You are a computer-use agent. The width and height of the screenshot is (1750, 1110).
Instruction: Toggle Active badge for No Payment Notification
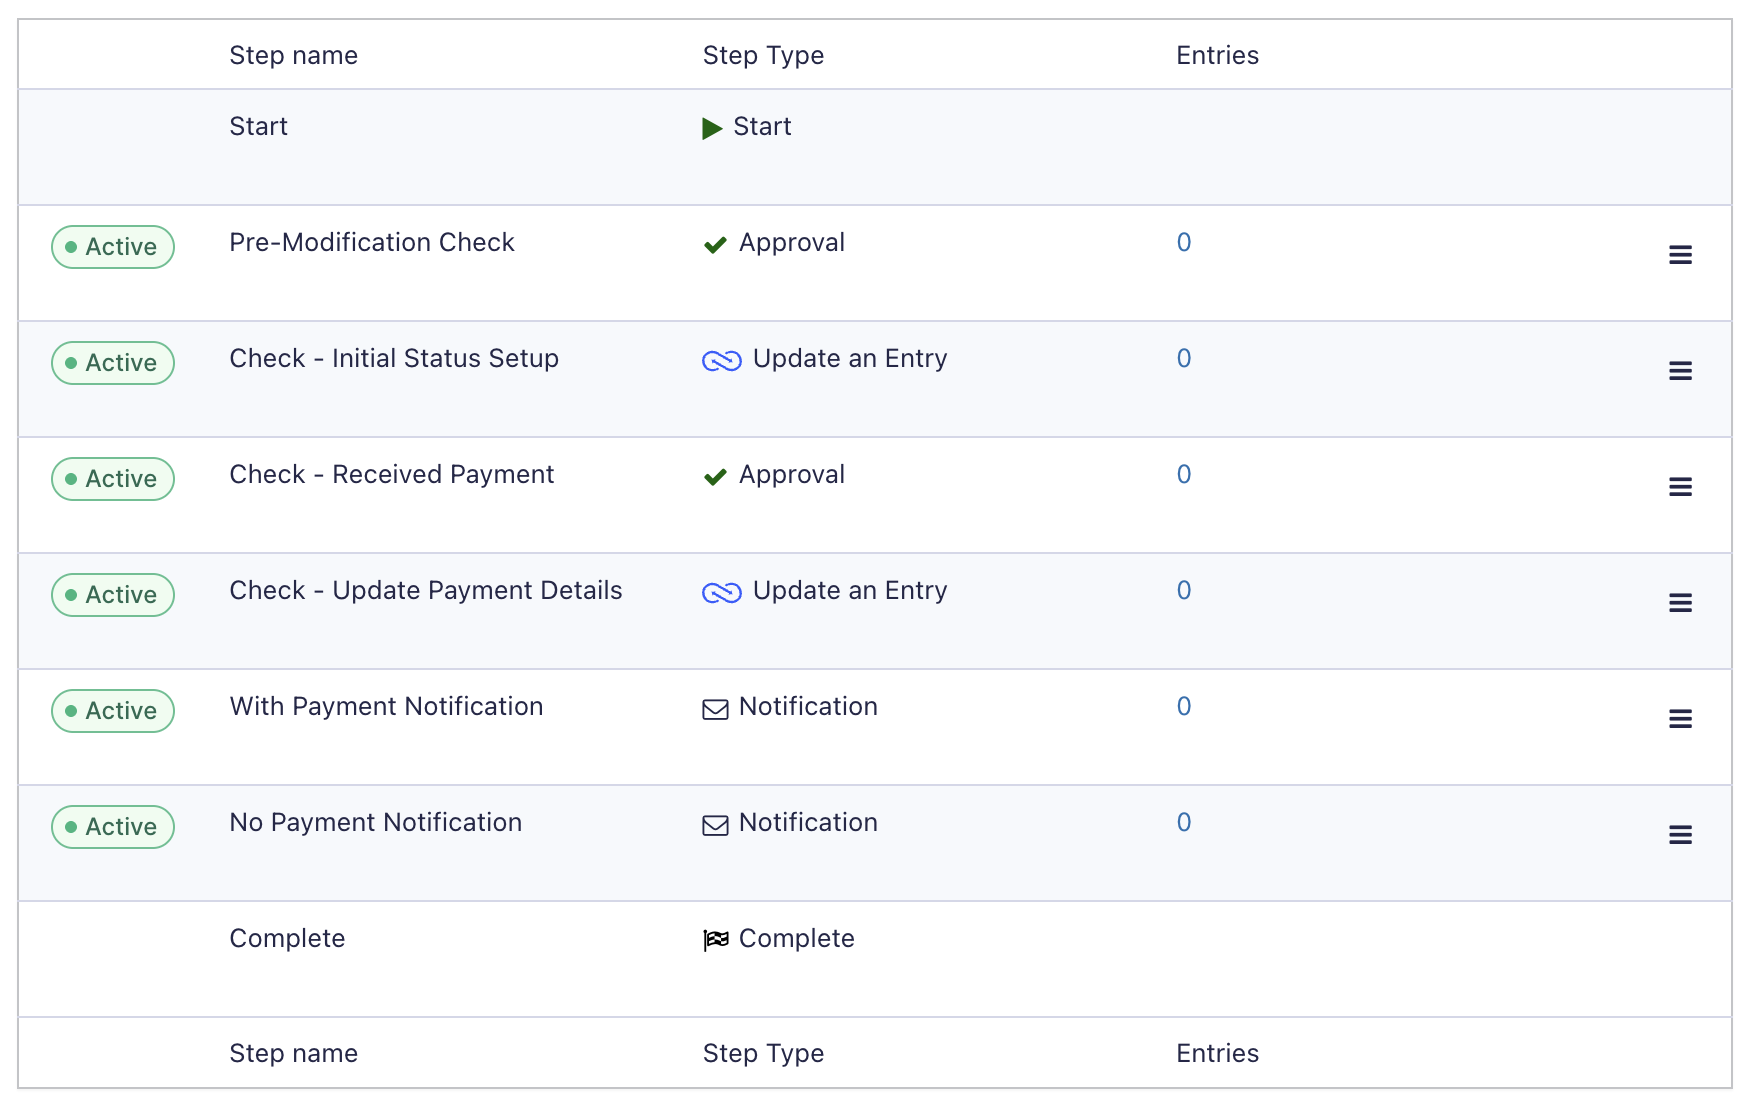[x=113, y=827]
